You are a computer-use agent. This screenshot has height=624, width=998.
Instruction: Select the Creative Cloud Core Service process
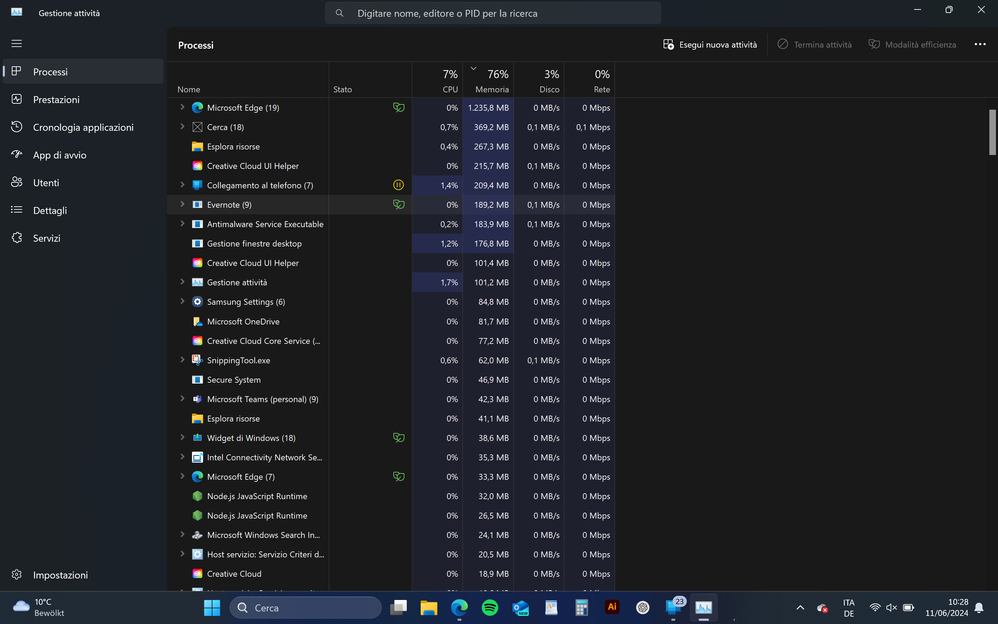tap(392, 341)
